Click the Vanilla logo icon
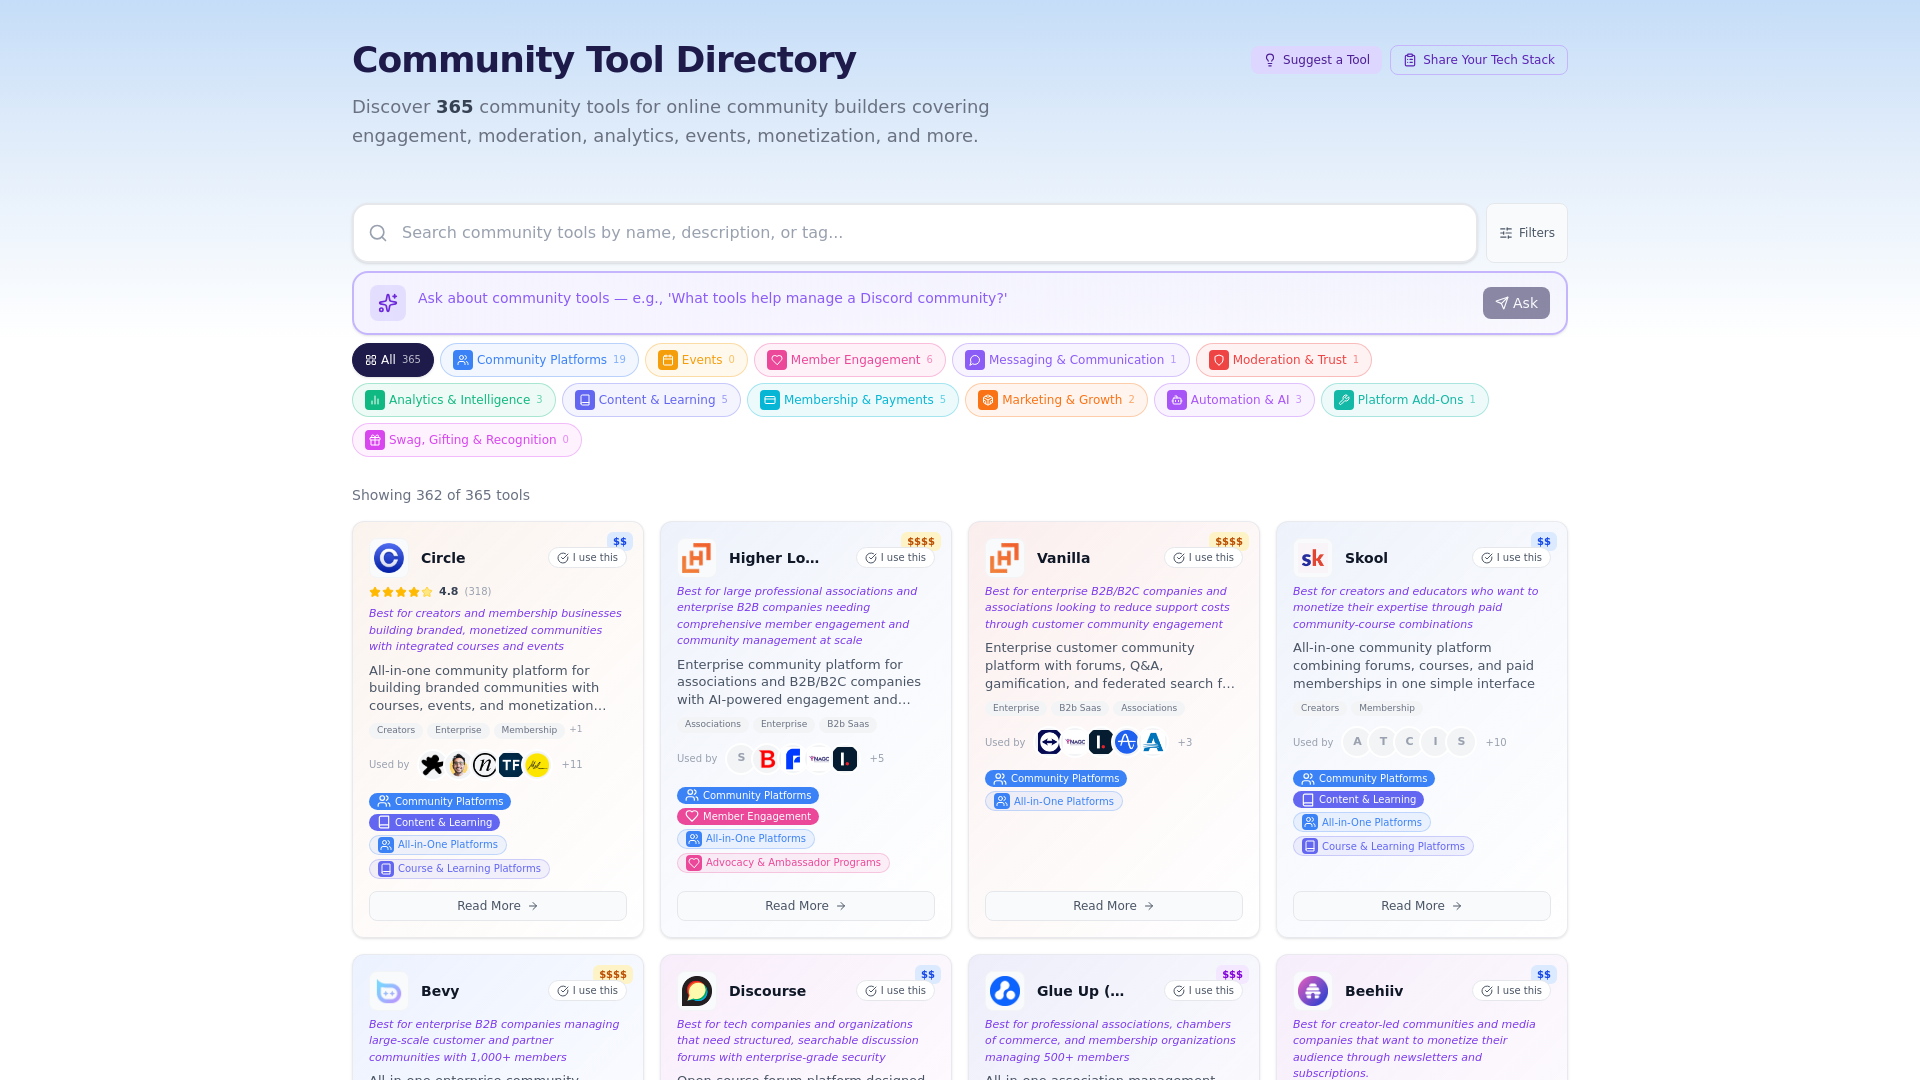 coord(1005,558)
